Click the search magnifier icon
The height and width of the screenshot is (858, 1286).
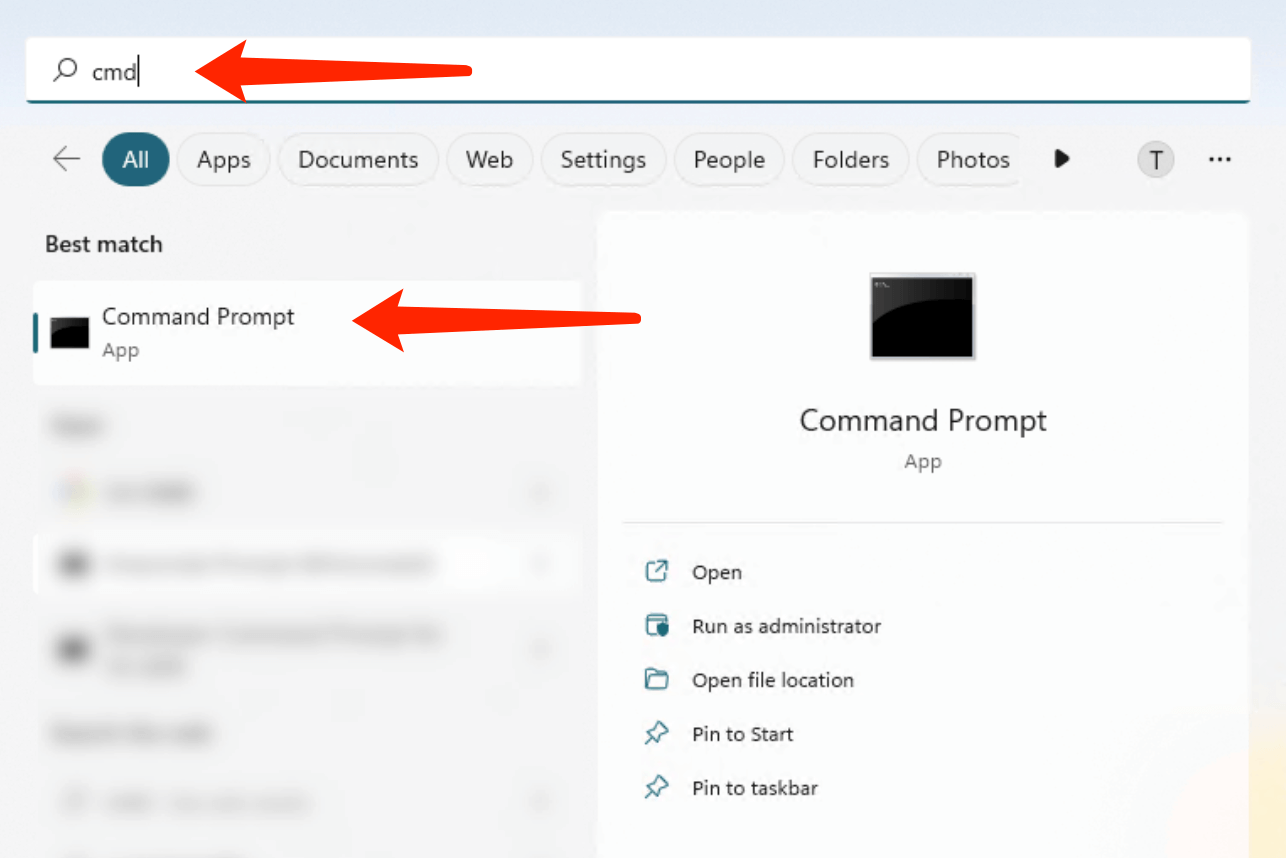65,70
